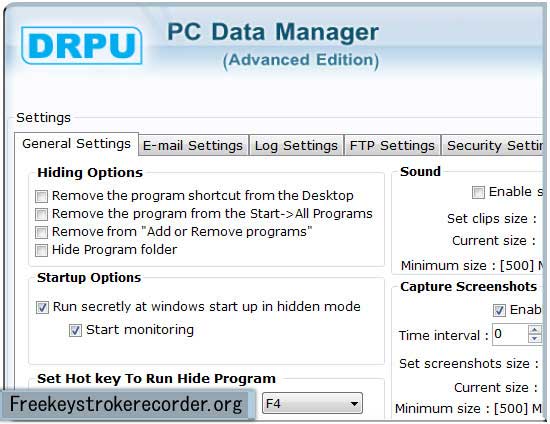Go to Security Settings tab

(x=492, y=146)
